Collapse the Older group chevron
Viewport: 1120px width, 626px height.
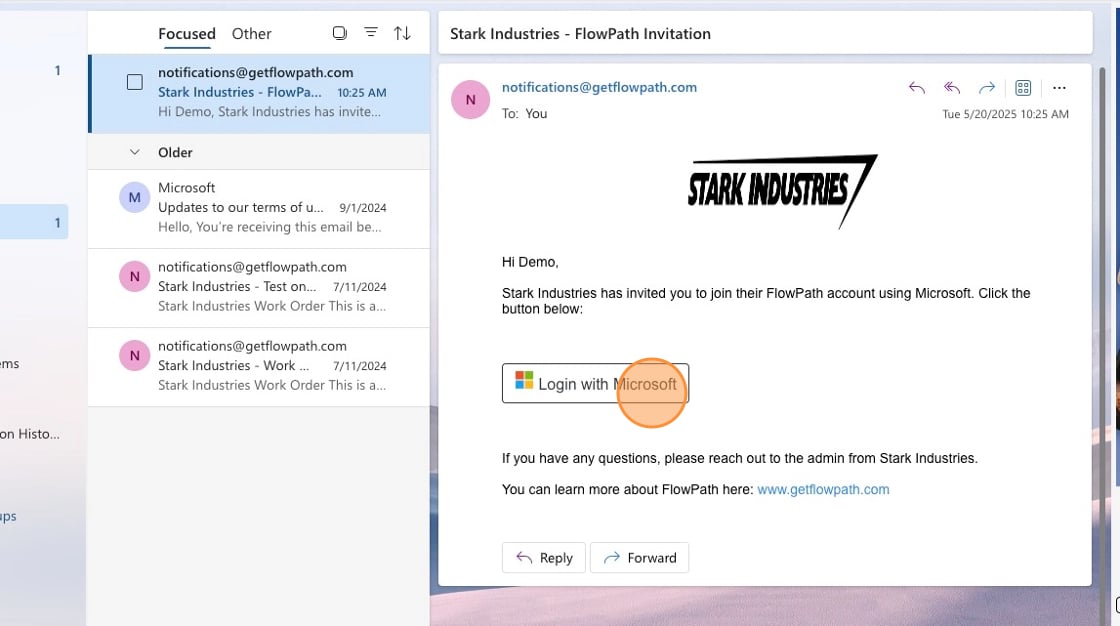[x=134, y=152]
